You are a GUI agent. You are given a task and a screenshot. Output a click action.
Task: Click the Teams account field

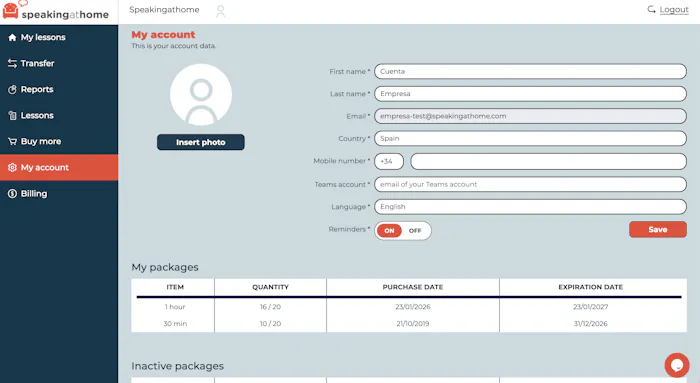[530, 184]
